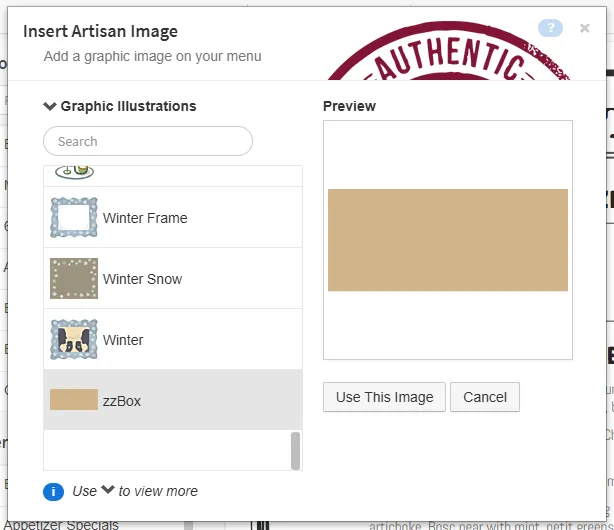This screenshot has height=530, width=614.
Task: Focus the Search input field
Action: click(x=148, y=141)
